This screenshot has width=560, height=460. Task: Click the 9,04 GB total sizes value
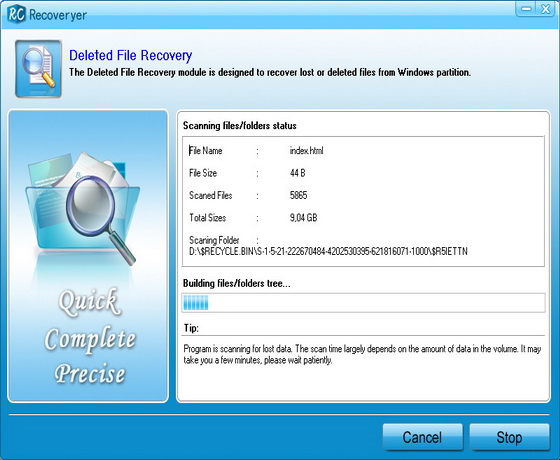(303, 218)
